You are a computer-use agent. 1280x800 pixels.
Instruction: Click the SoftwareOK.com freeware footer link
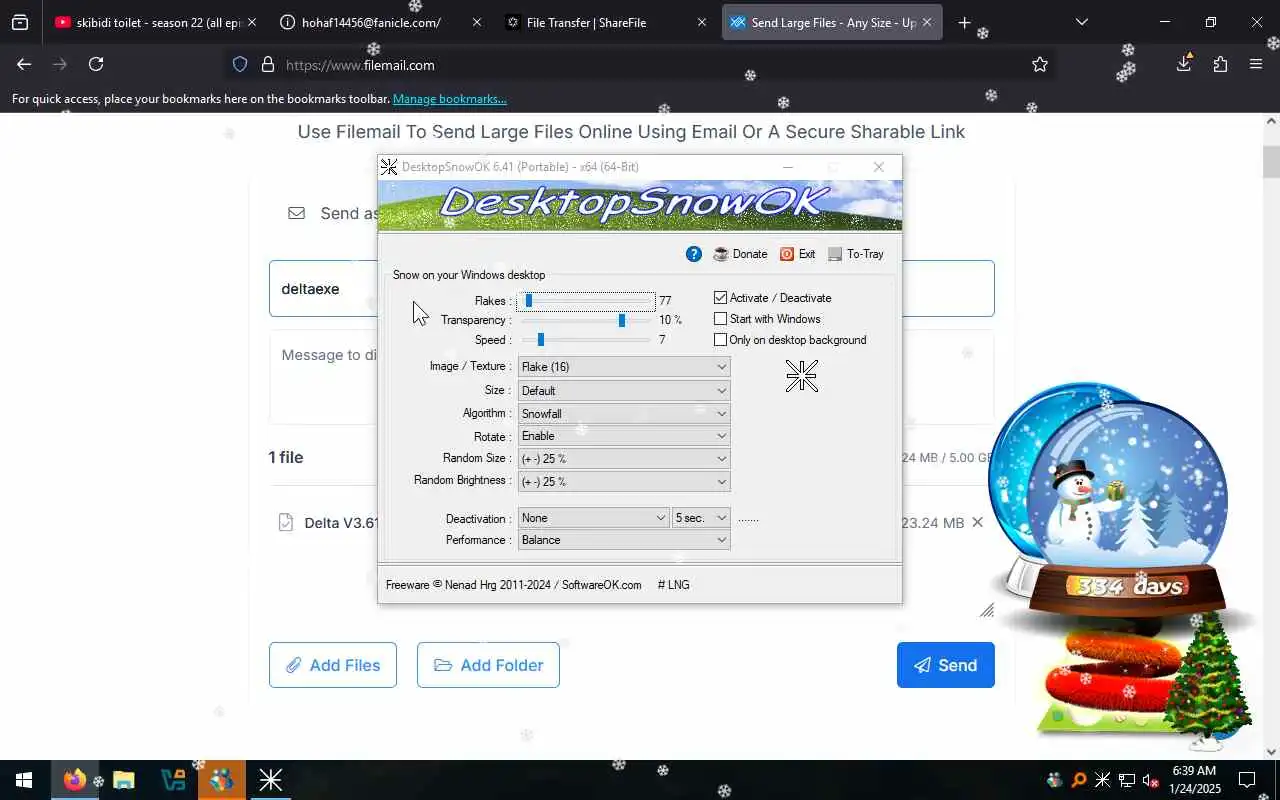click(x=602, y=585)
